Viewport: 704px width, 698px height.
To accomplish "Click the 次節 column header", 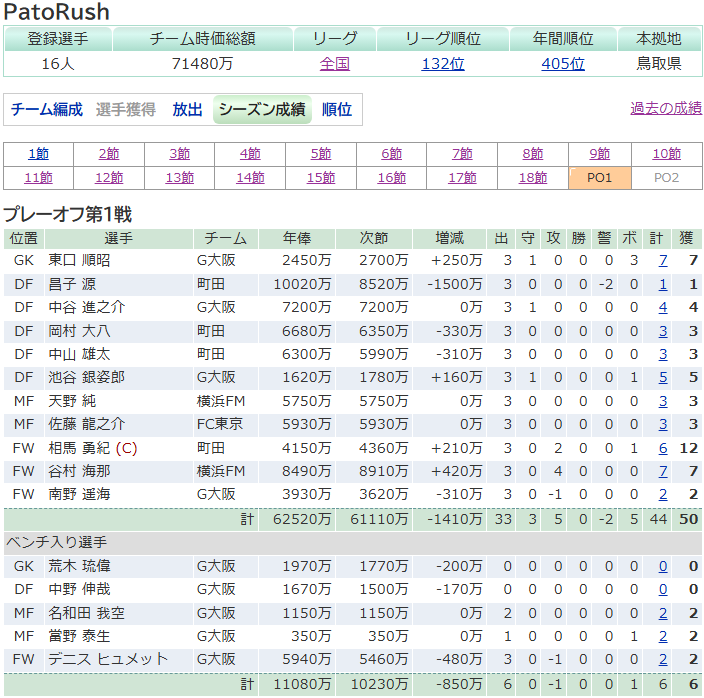I will pos(374,238).
